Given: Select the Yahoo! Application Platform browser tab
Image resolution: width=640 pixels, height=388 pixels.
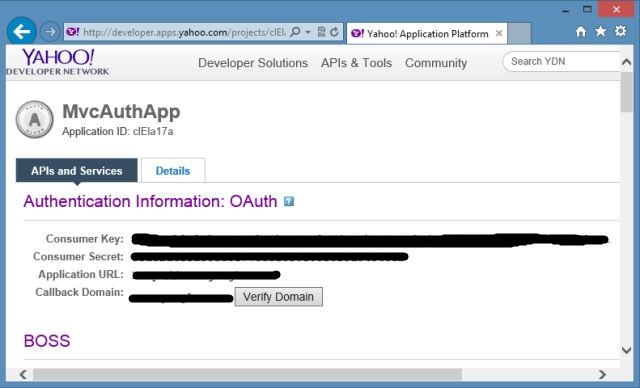Looking at the screenshot, I should [x=427, y=33].
